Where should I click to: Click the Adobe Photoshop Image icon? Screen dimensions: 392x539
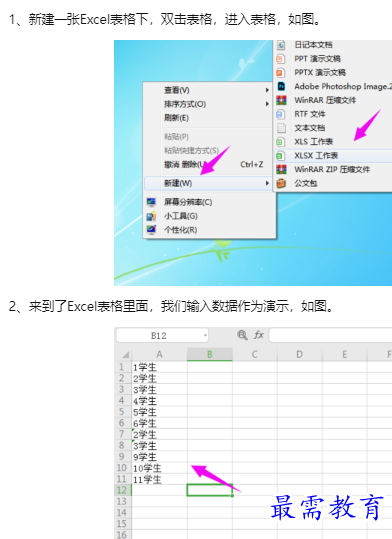[281, 86]
